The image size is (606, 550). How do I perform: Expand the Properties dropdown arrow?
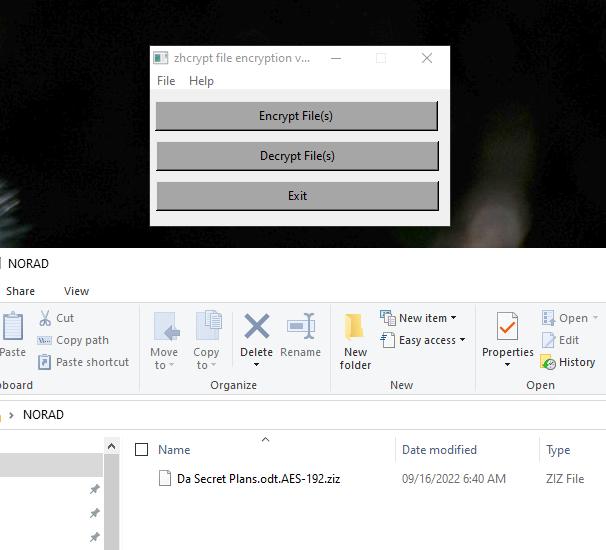pos(507,364)
